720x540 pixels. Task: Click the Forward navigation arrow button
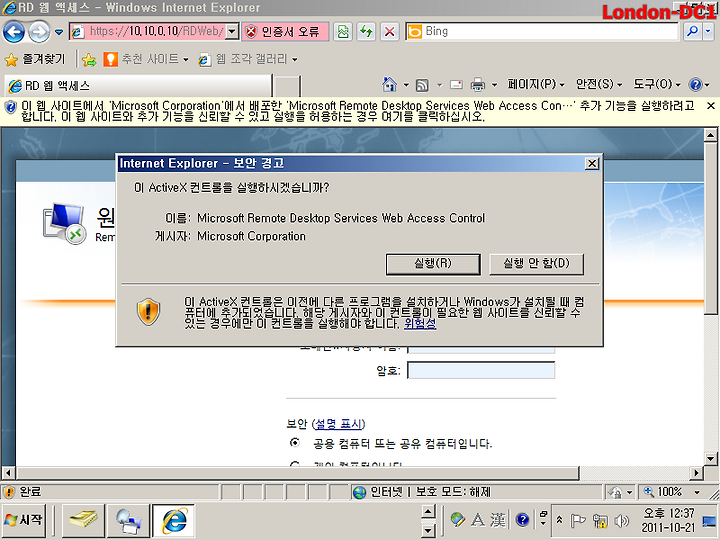click(39, 32)
